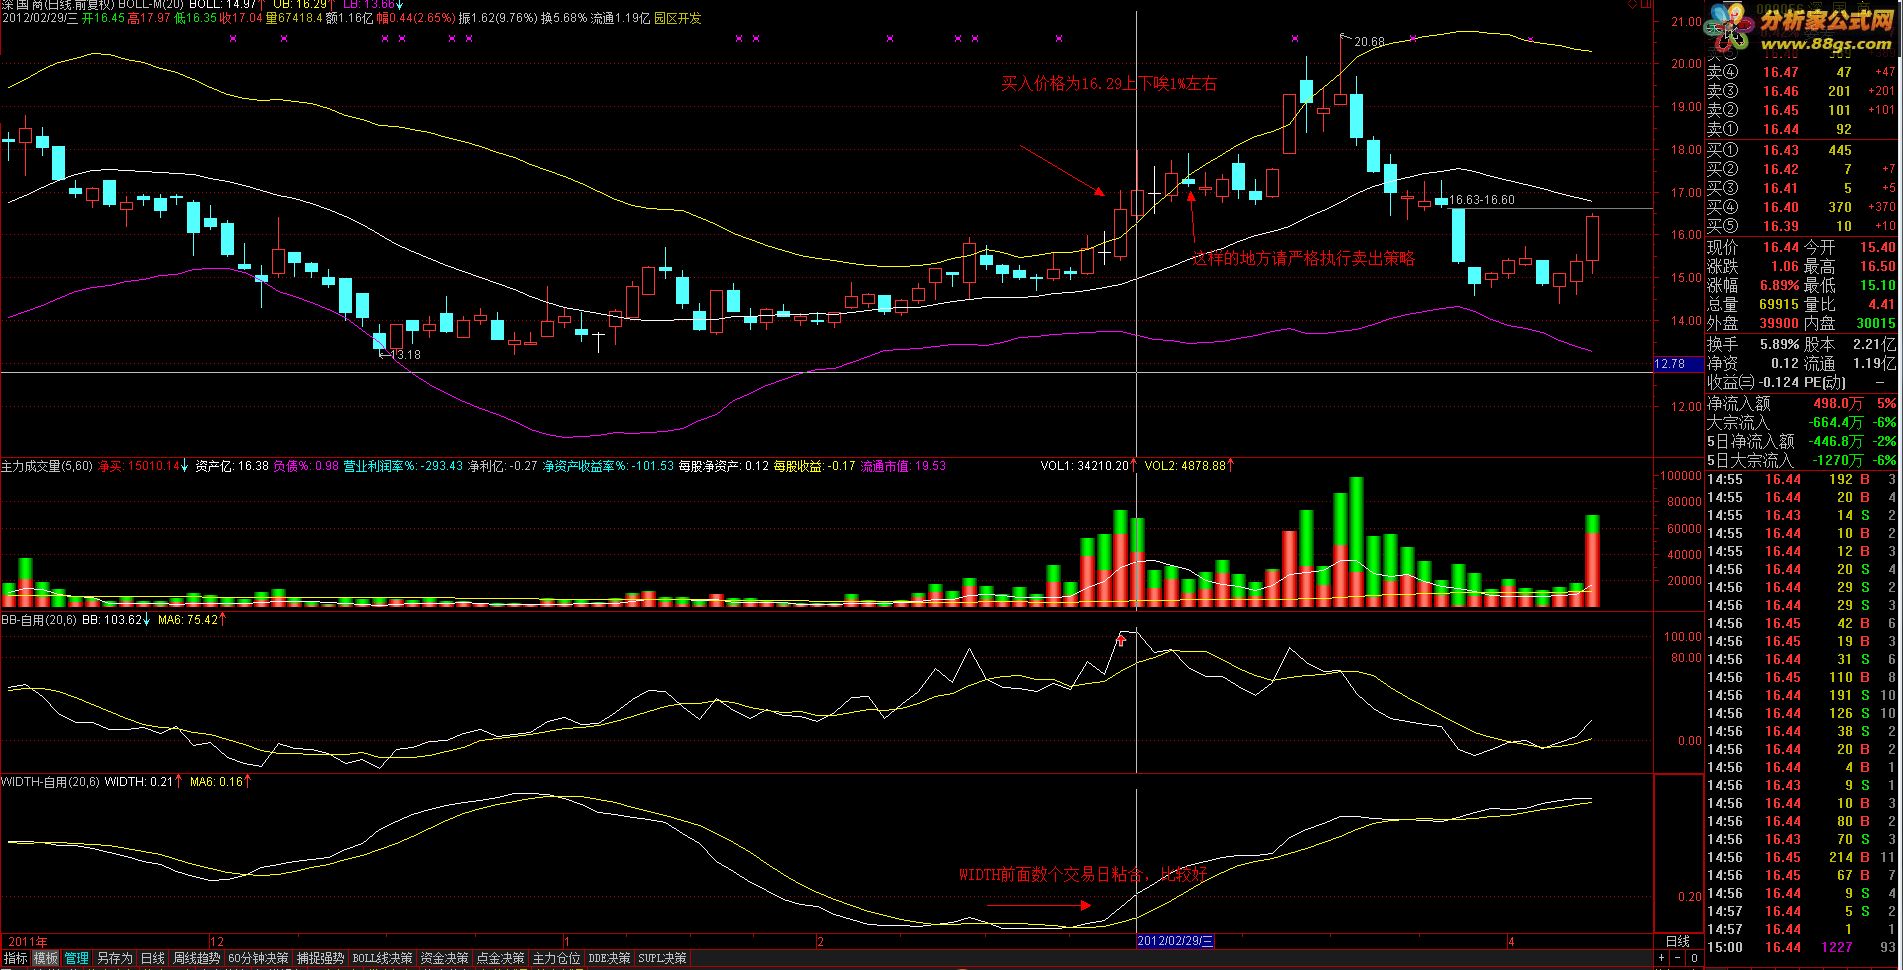This screenshot has height=970, width=1903.
Task: Click the 换手 5.89% value
Action: pyautogui.click(x=1779, y=344)
